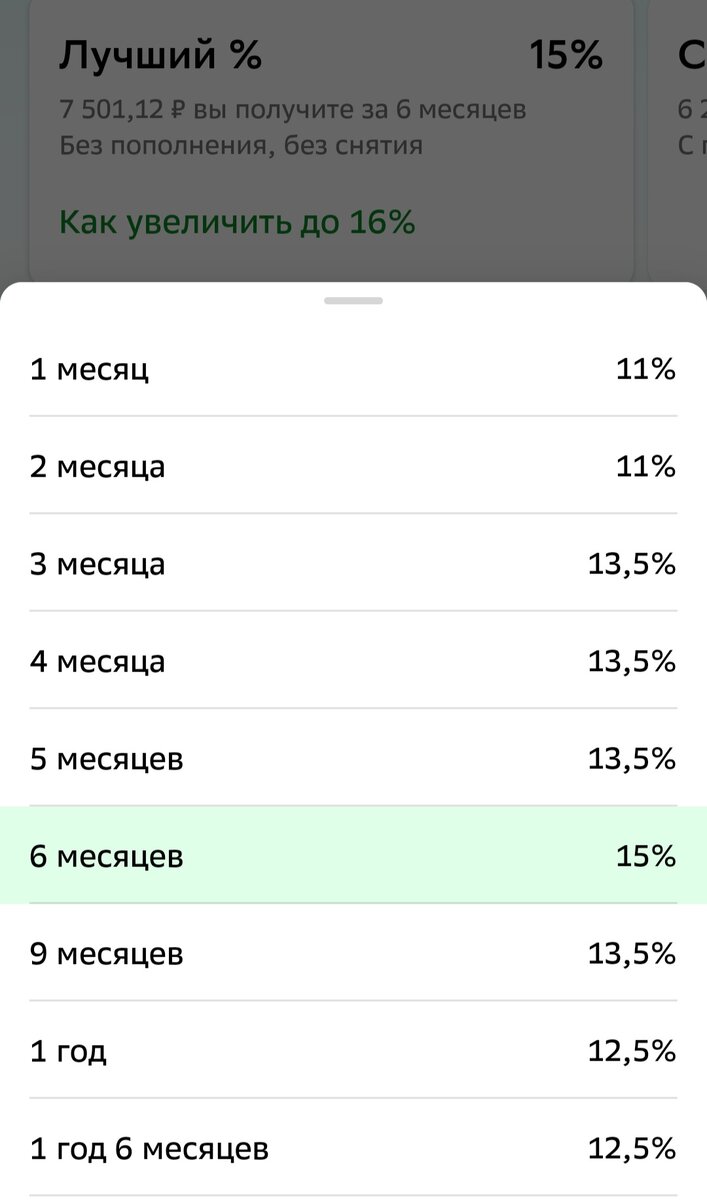Tap the 11% rate beside 1 месяц

point(647,369)
